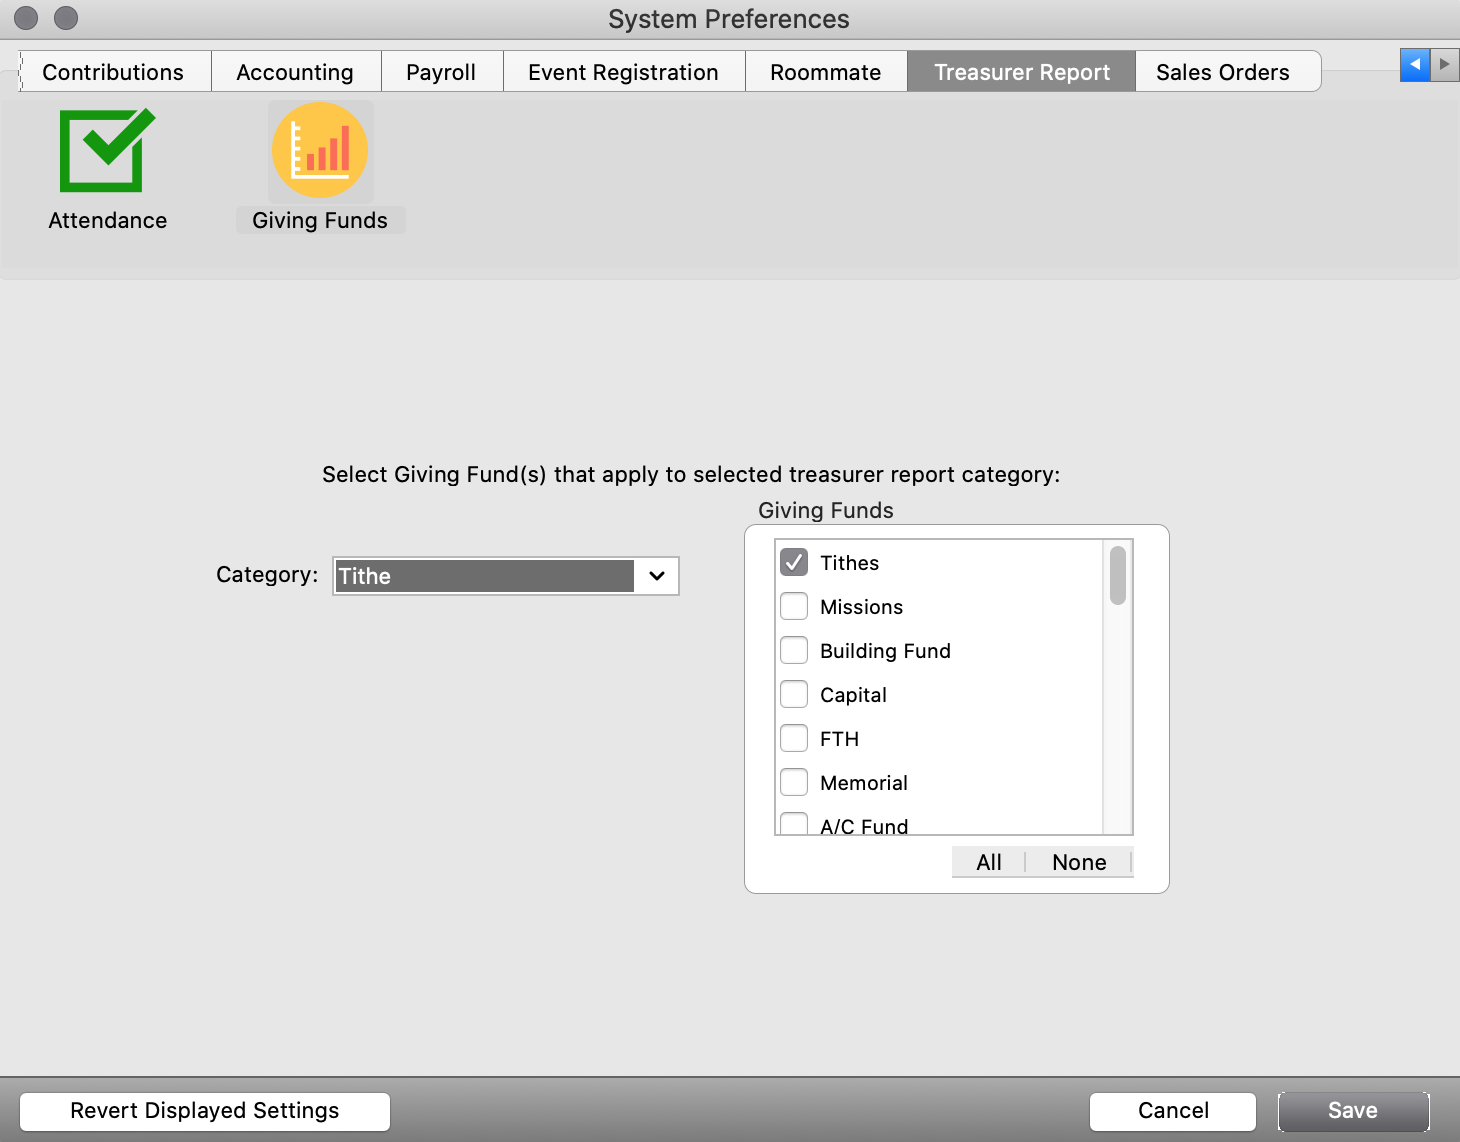Click the Tithe category field
1460x1142 pixels.
pos(485,576)
